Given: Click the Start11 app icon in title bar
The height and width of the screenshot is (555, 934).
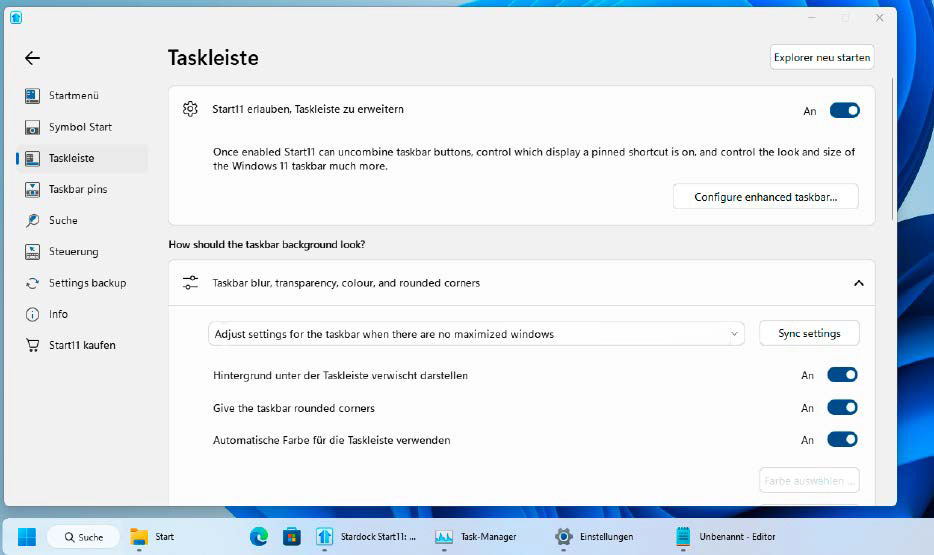Looking at the screenshot, I should coord(16,17).
